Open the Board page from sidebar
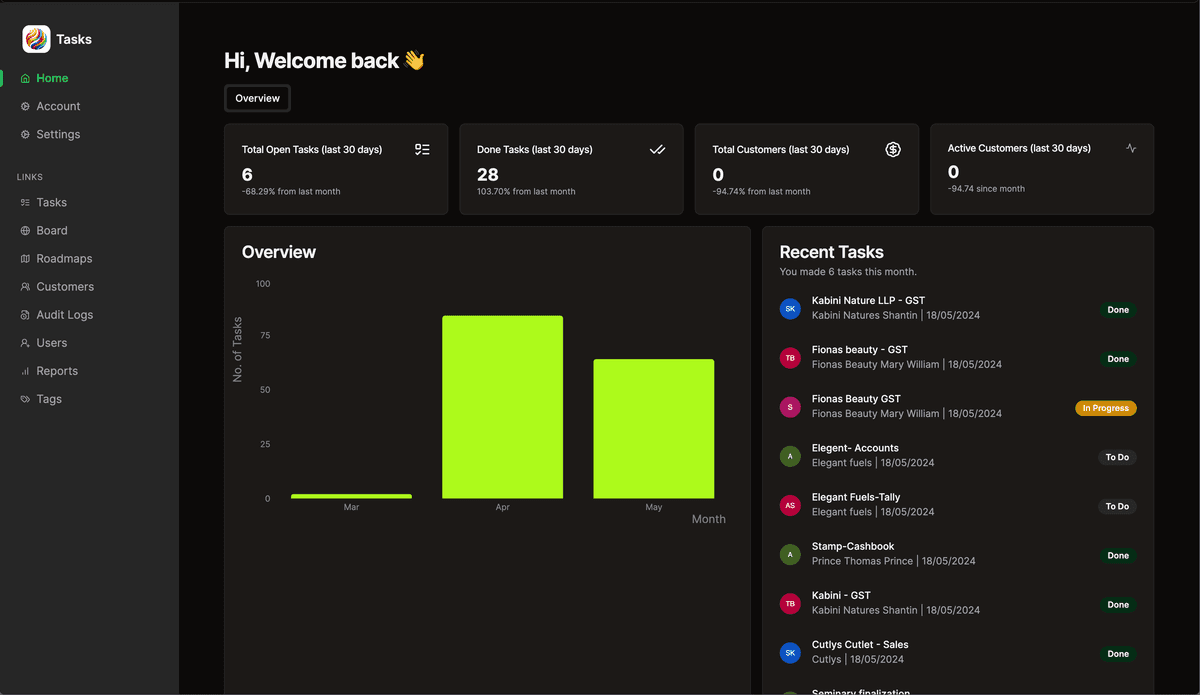 (52, 230)
